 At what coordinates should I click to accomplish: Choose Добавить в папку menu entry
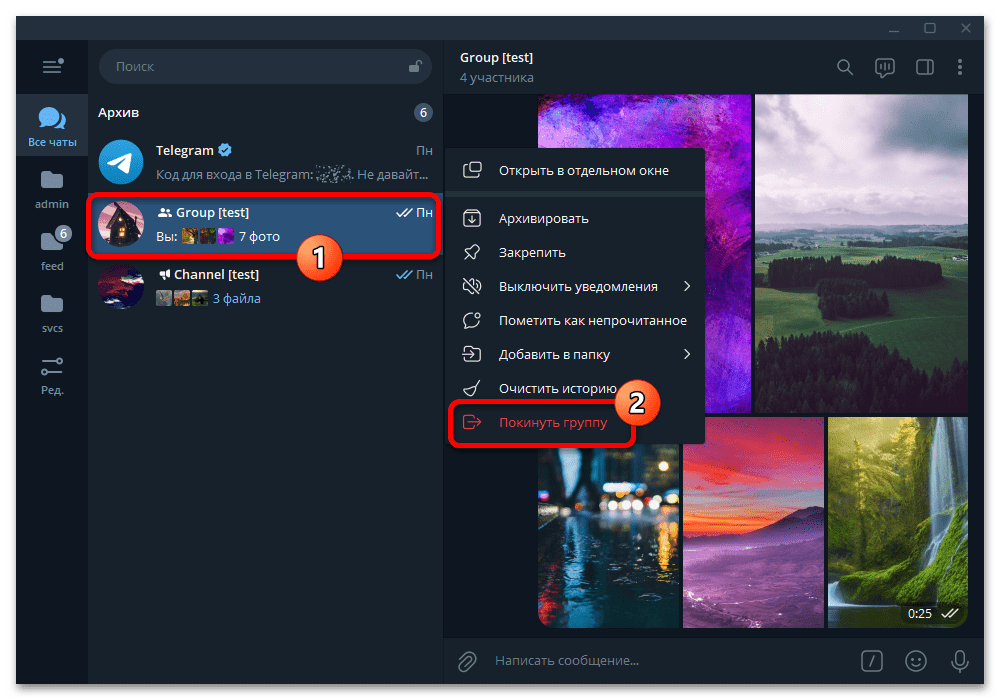click(575, 354)
